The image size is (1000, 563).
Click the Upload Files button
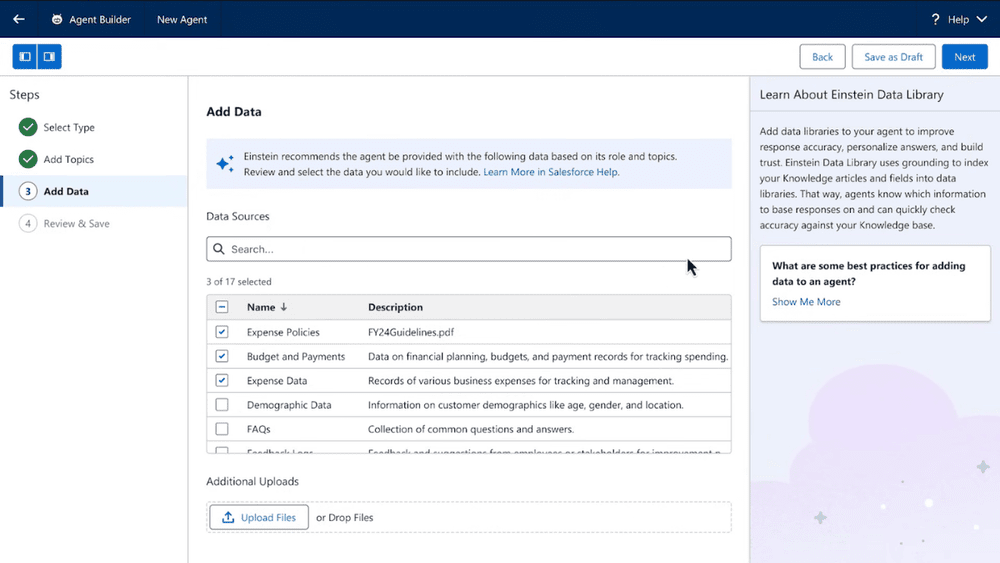click(259, 518)
